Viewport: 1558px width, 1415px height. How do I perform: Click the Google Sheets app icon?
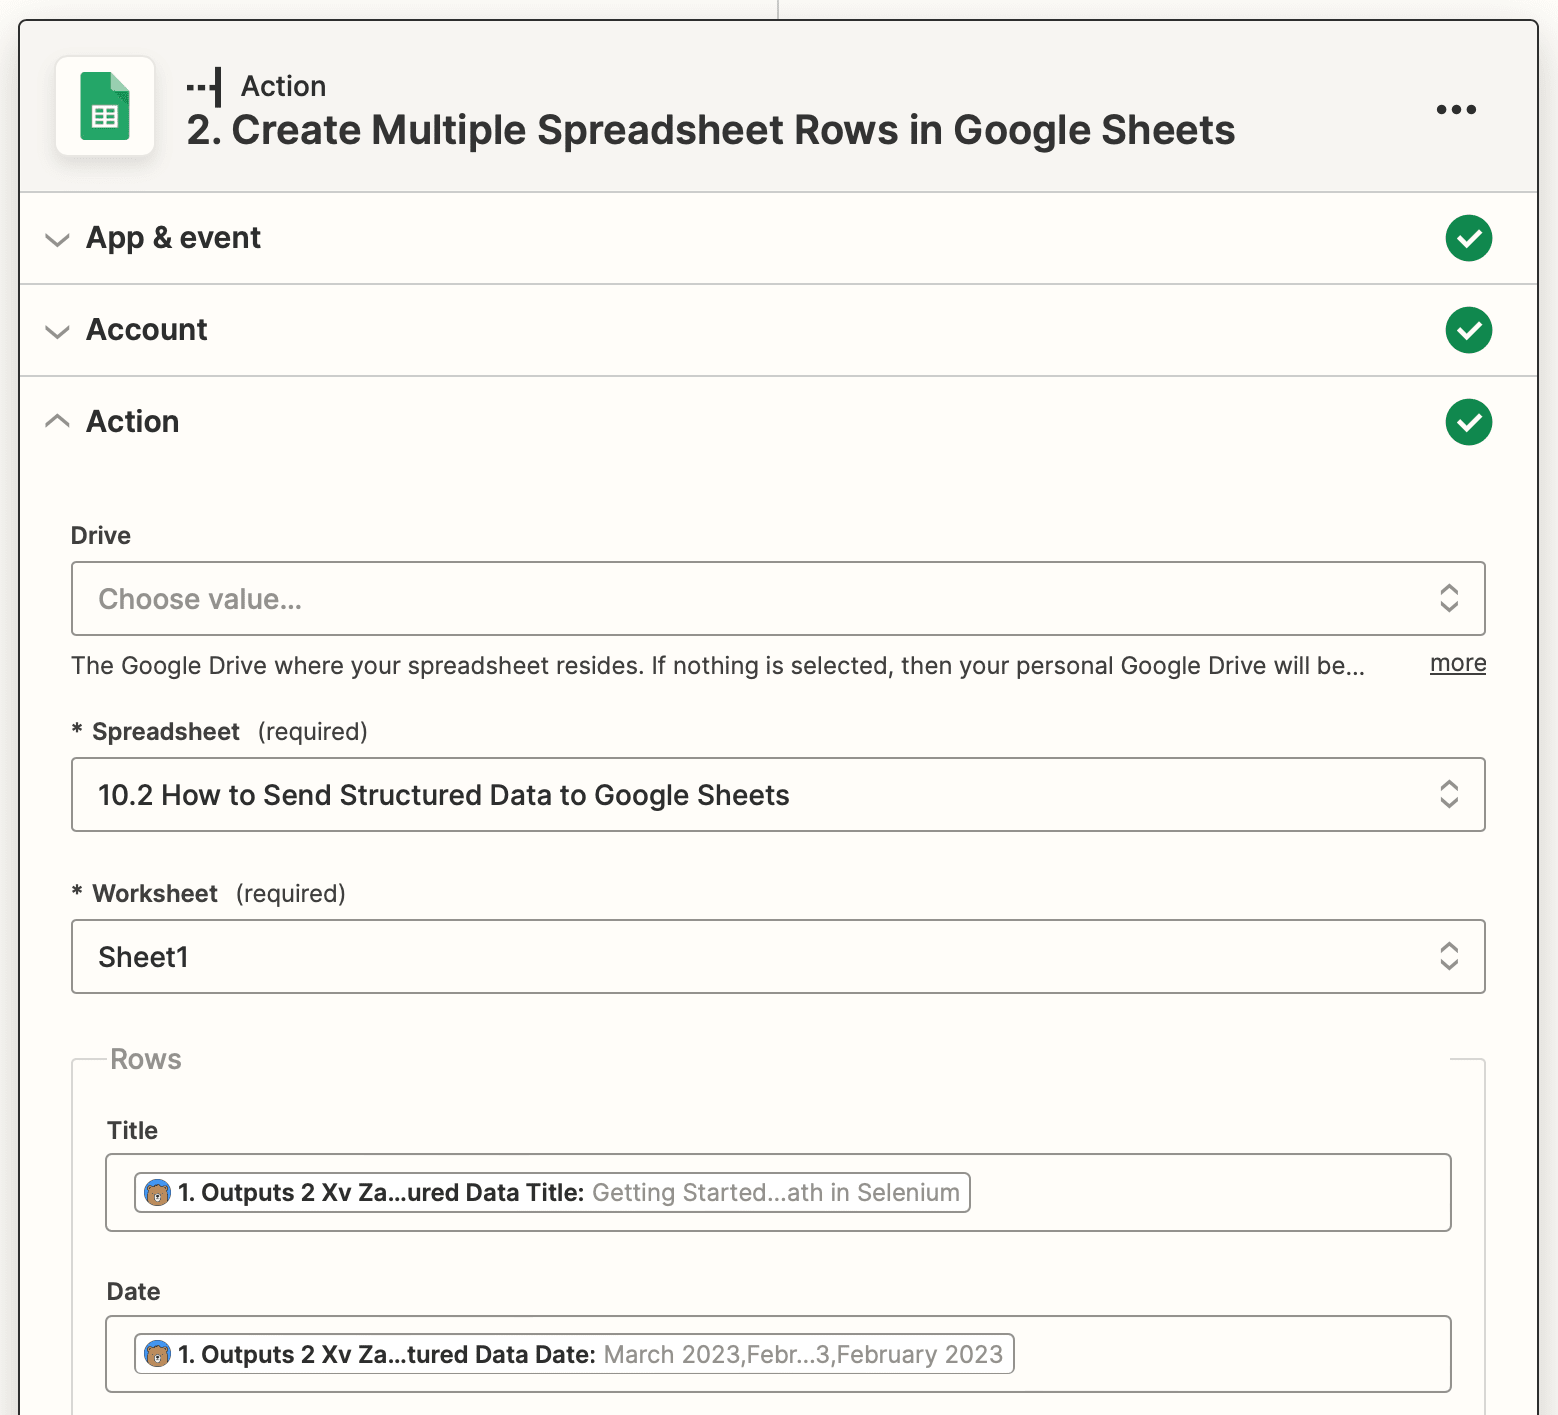point(104,107)
